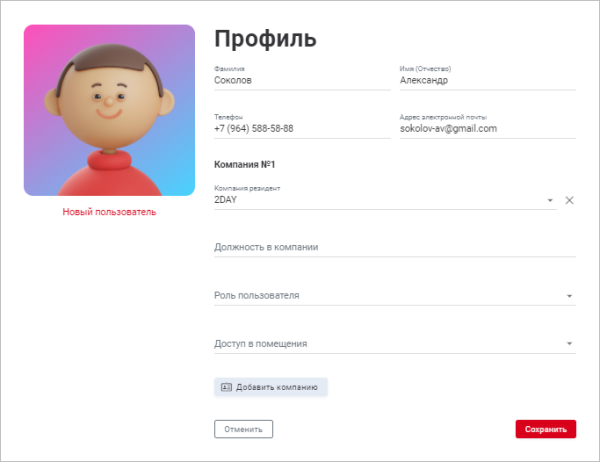Remove company with the X icon
Viewport: 600px width, 462px height.
tap(569, 200)
